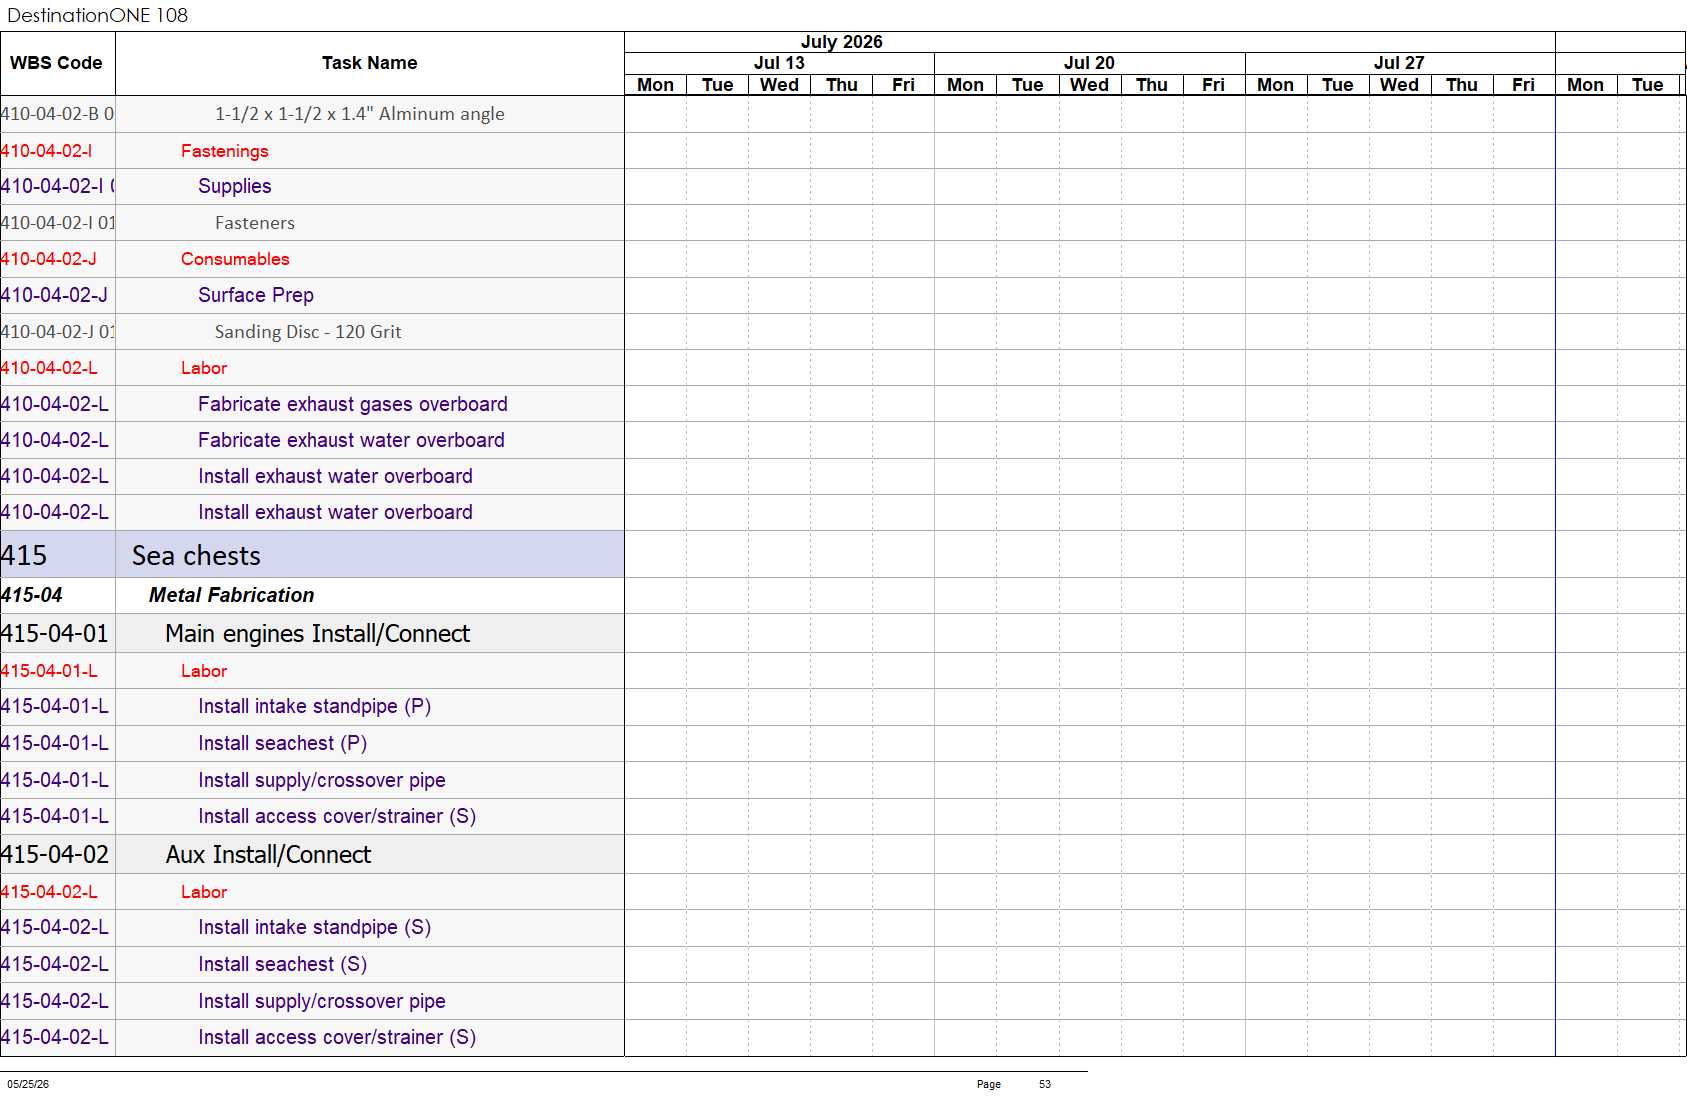
Task: Select the 'Surface Prep' task
Action: tap(256, 295)
